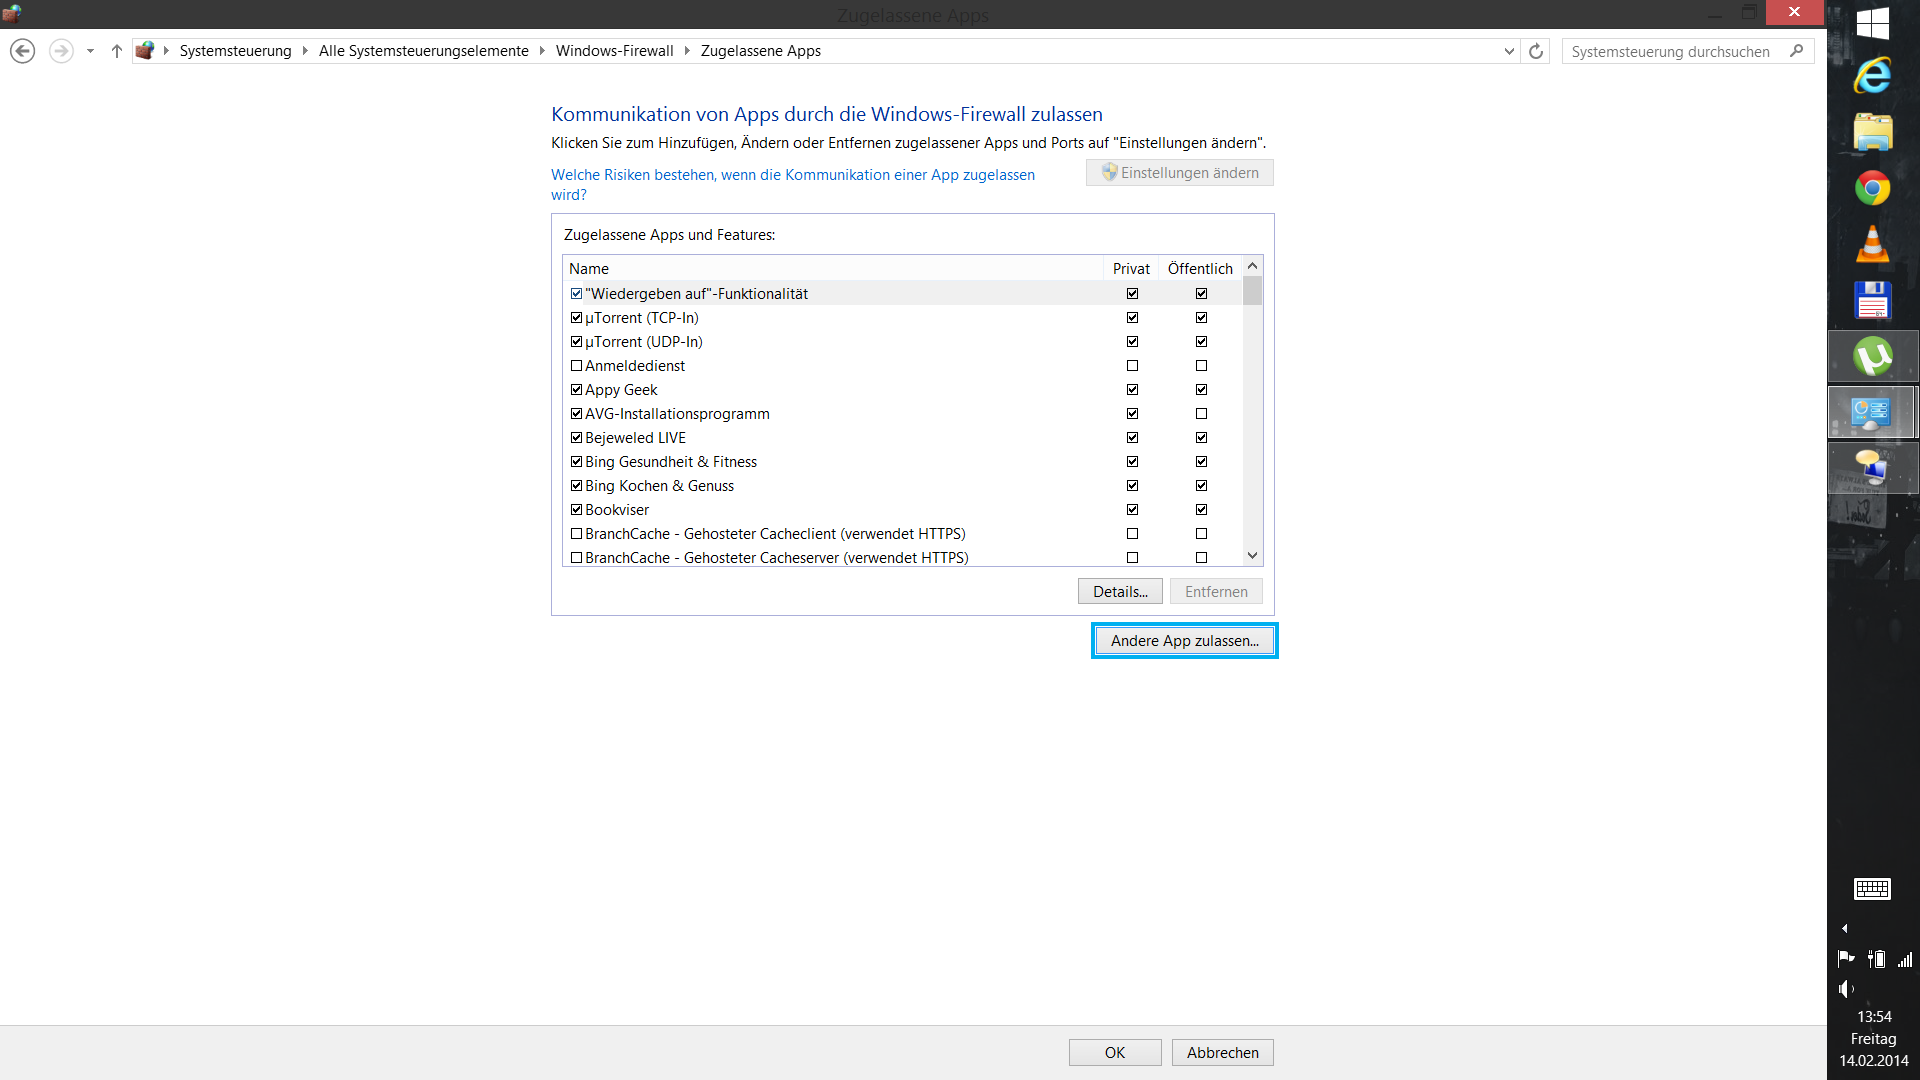Check the Anmeldedienst checkbox
Viewport: 1920px width, 1080px height.
pos(576,366)
